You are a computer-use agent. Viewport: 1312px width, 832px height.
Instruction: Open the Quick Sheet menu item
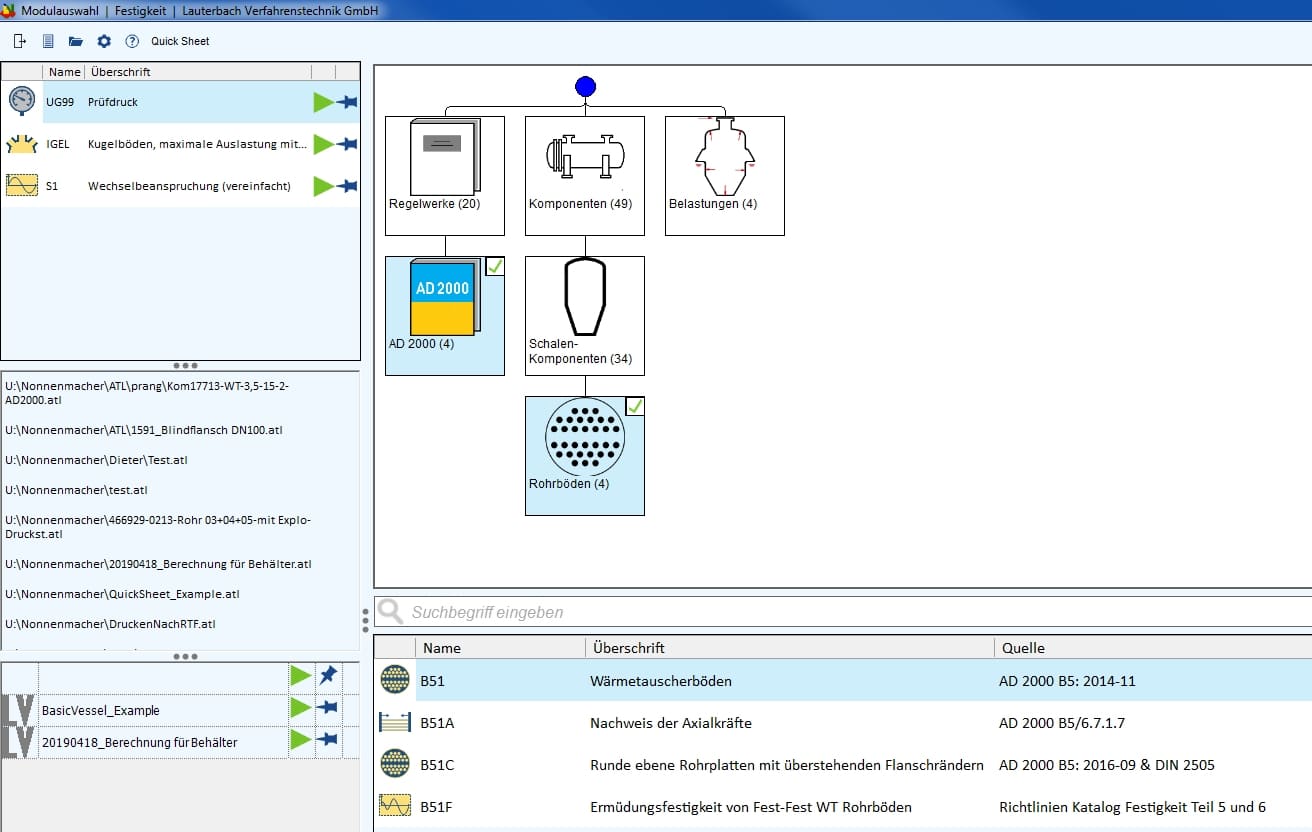[181, 41]
